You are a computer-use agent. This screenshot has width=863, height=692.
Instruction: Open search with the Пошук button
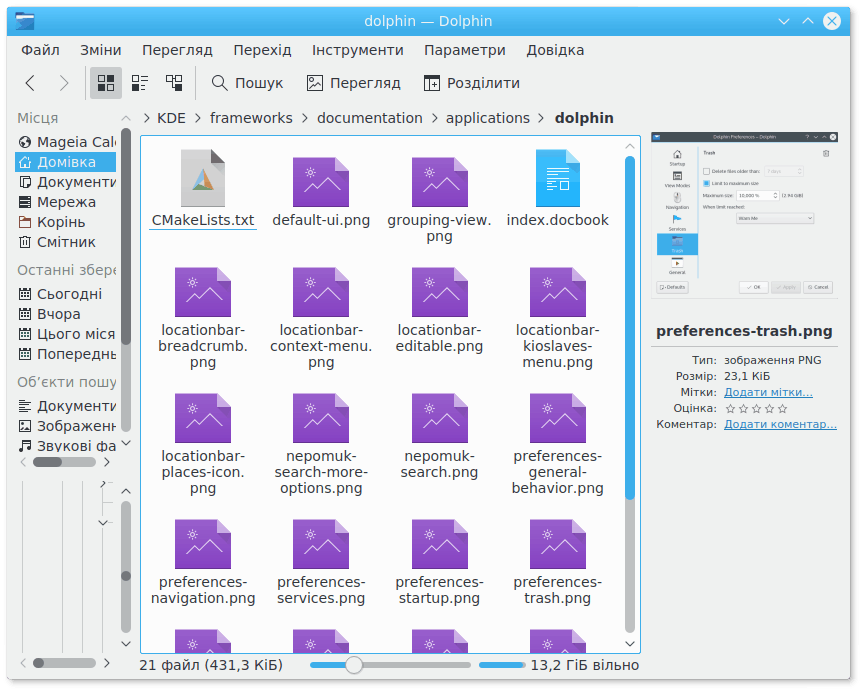click(246, 83)
